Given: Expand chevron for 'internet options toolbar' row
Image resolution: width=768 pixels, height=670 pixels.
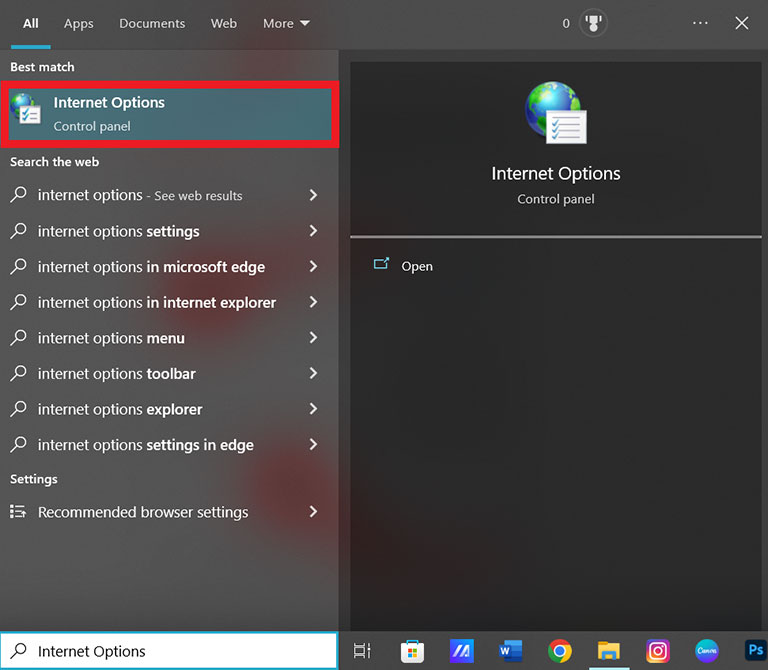Looking at the screenshot, I should point(313,373).
